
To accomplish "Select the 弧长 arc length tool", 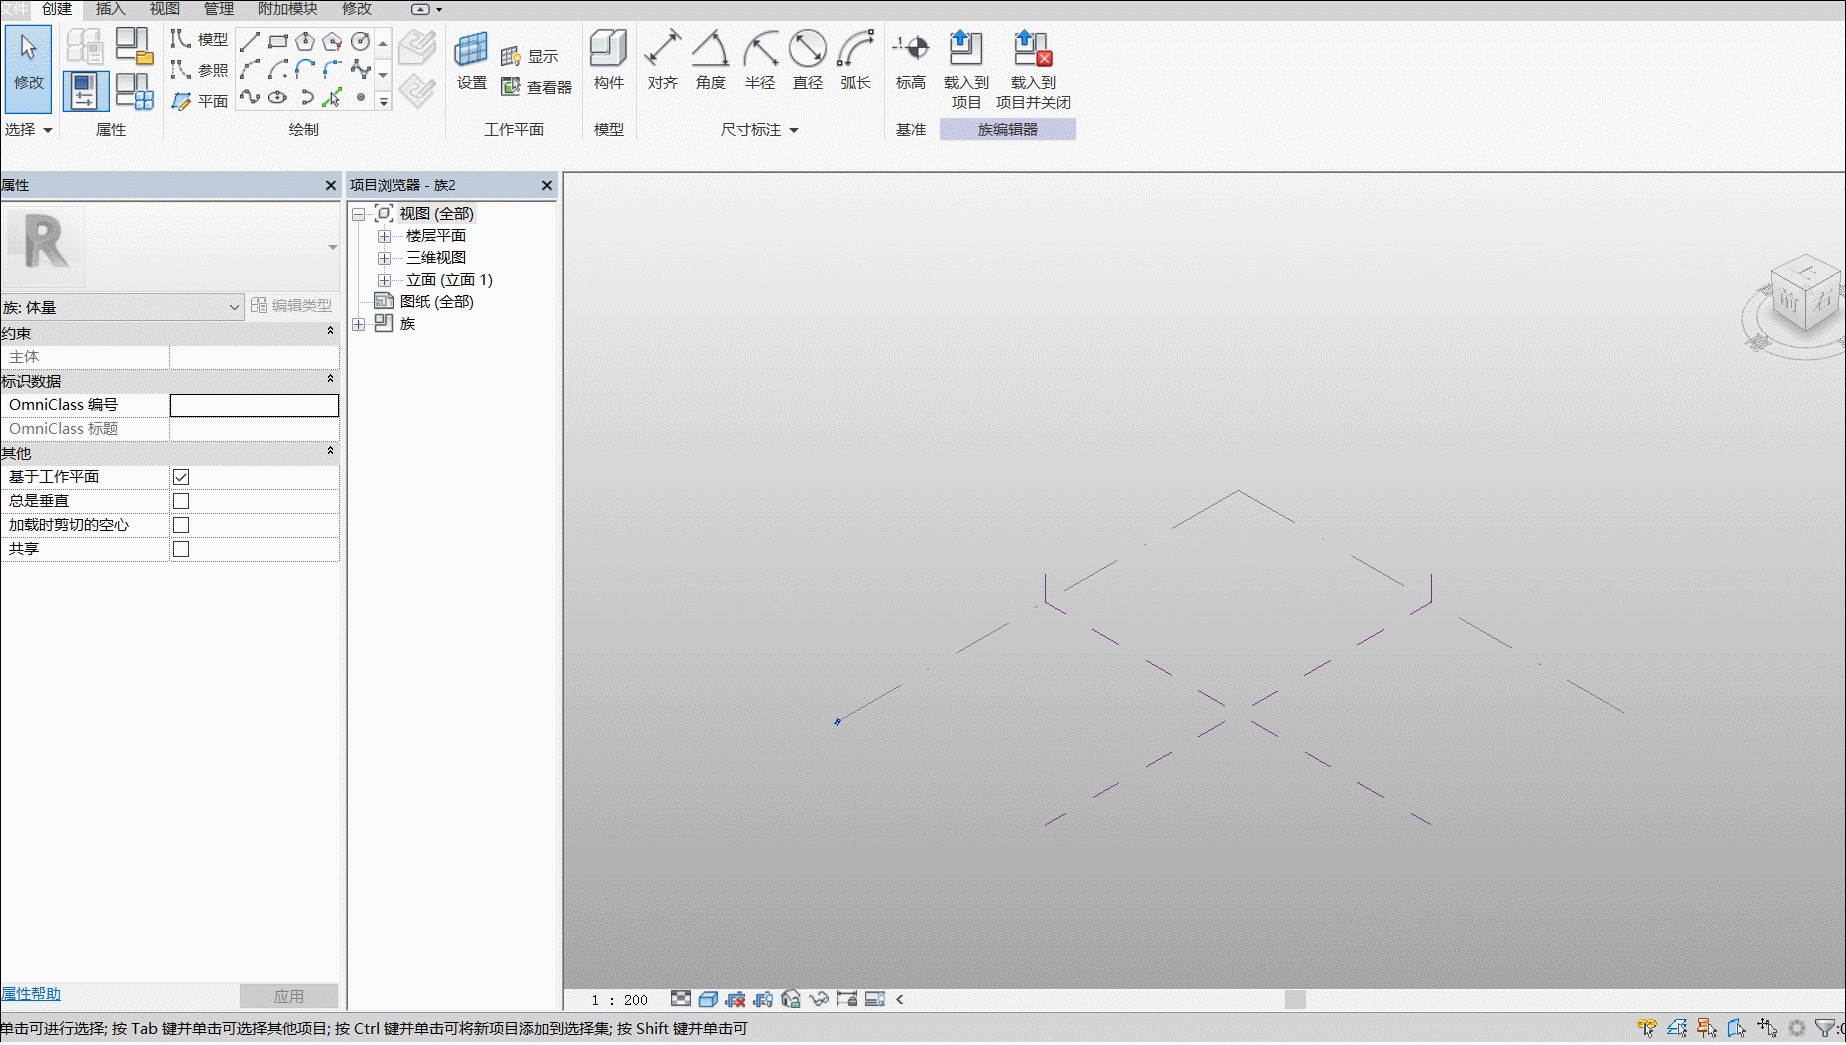I will click(856, 61).
